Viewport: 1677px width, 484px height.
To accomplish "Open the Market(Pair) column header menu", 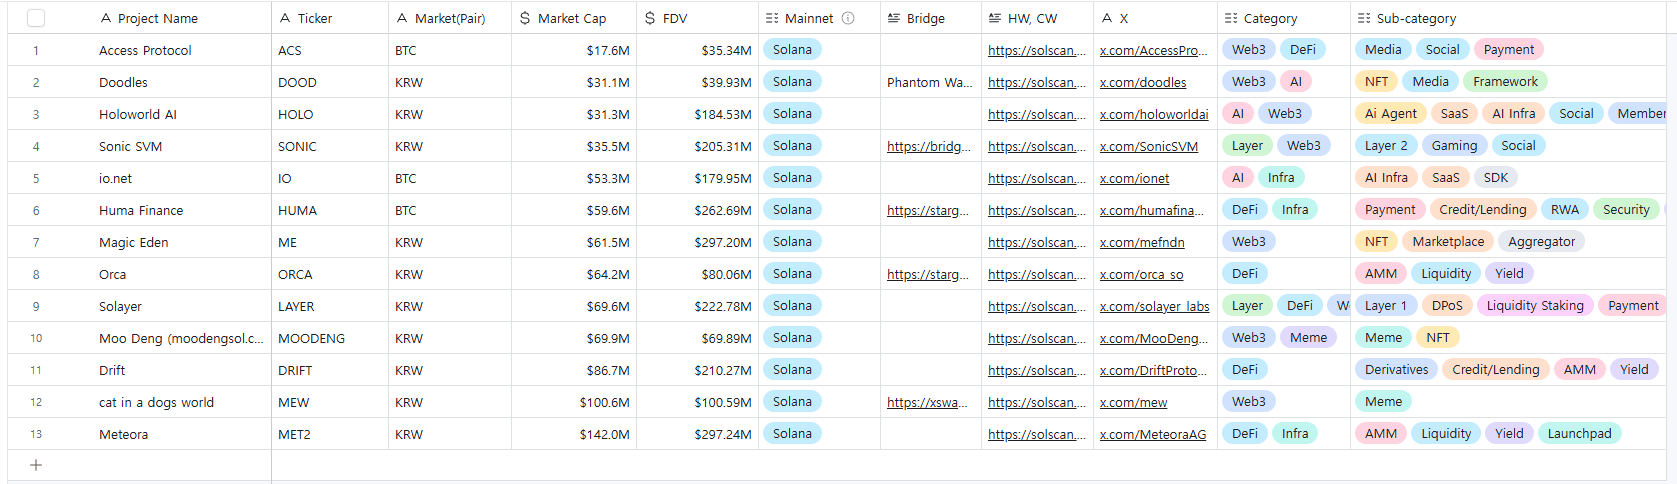I will 450,18.
